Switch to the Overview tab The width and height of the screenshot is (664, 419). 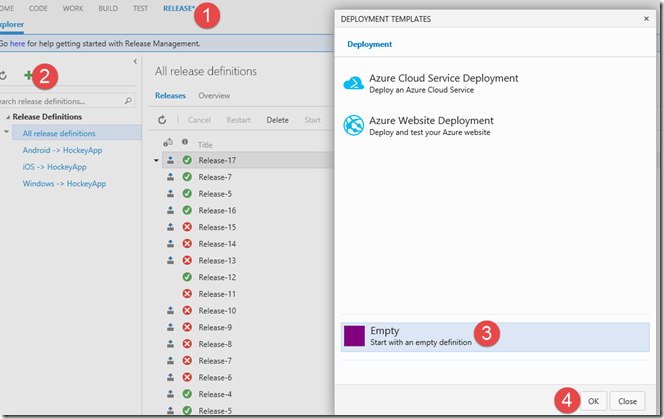point(214,96)
